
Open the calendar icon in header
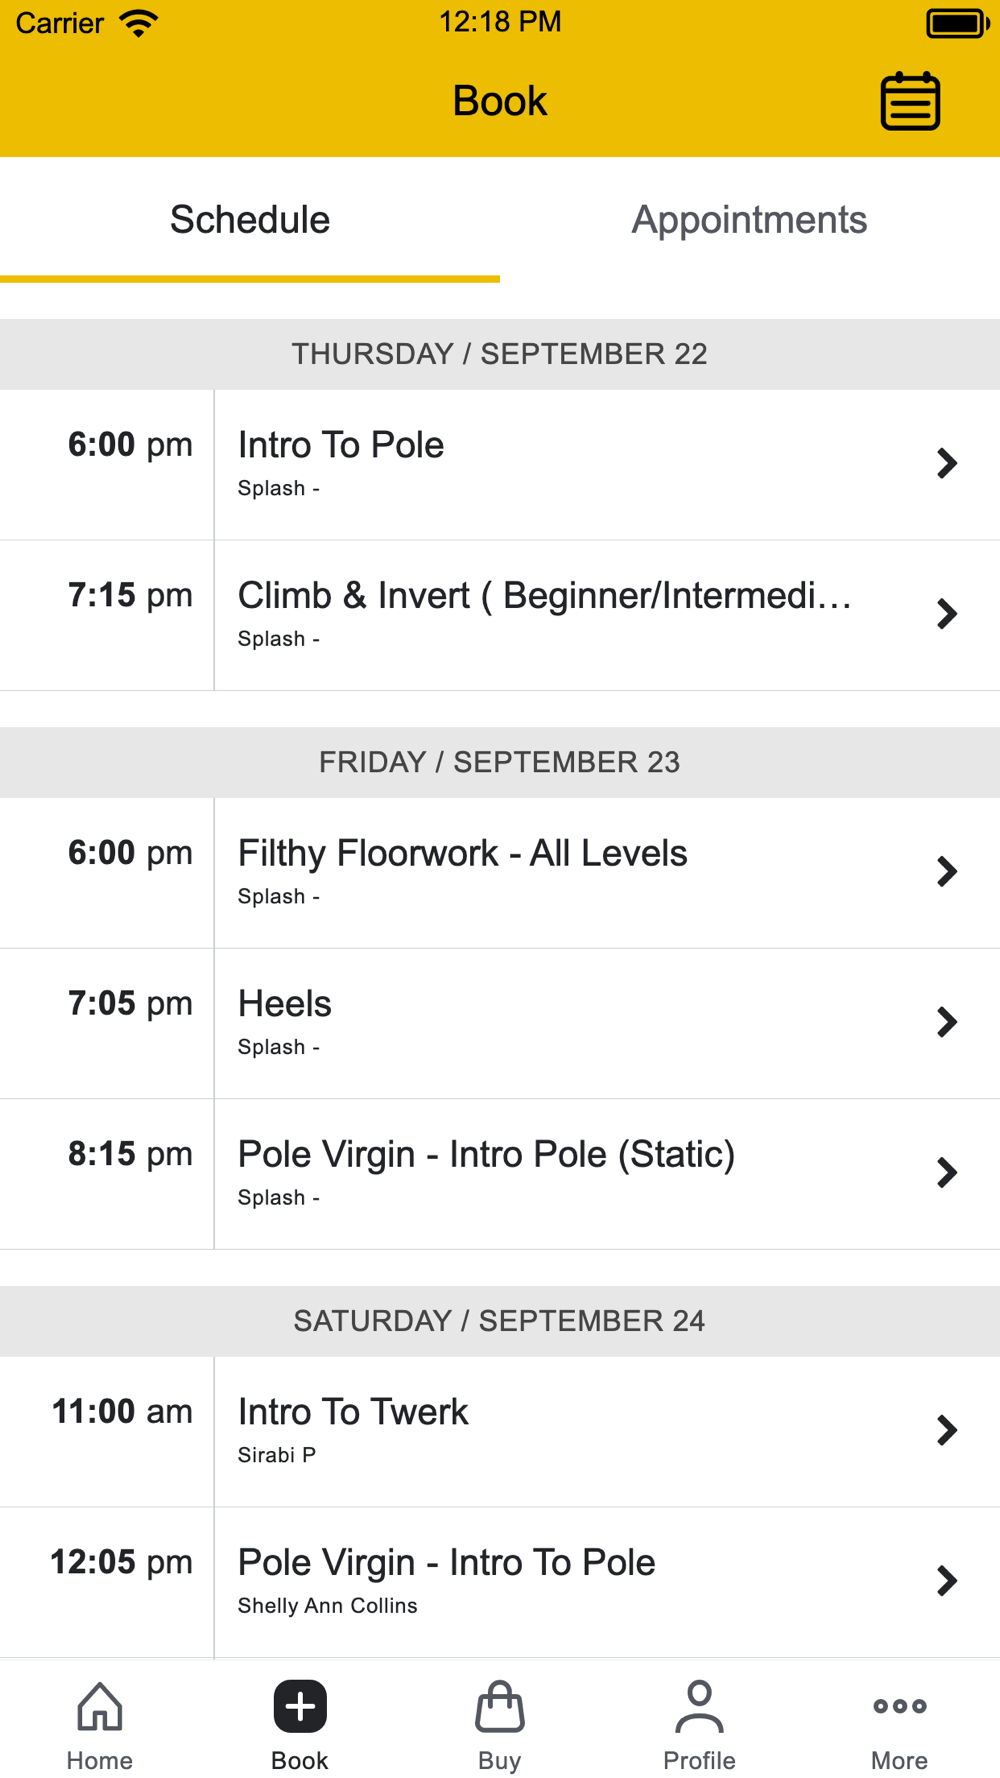910,101
